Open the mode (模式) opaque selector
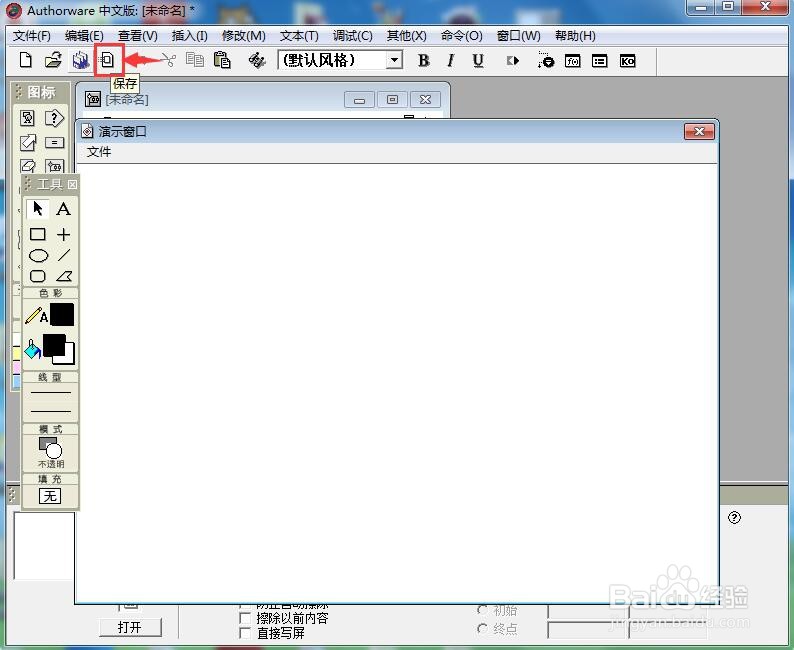 50,452
